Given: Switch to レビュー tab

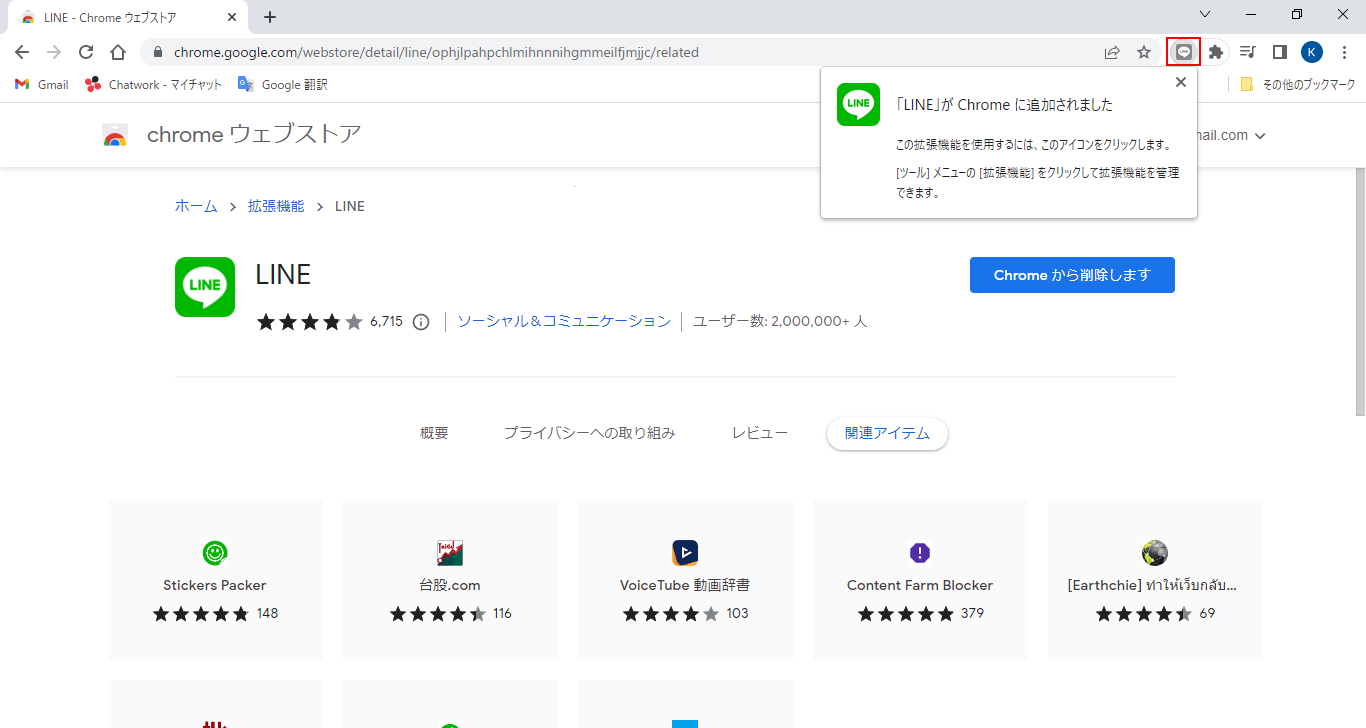Looking at the screenshot, I should 760,433.
